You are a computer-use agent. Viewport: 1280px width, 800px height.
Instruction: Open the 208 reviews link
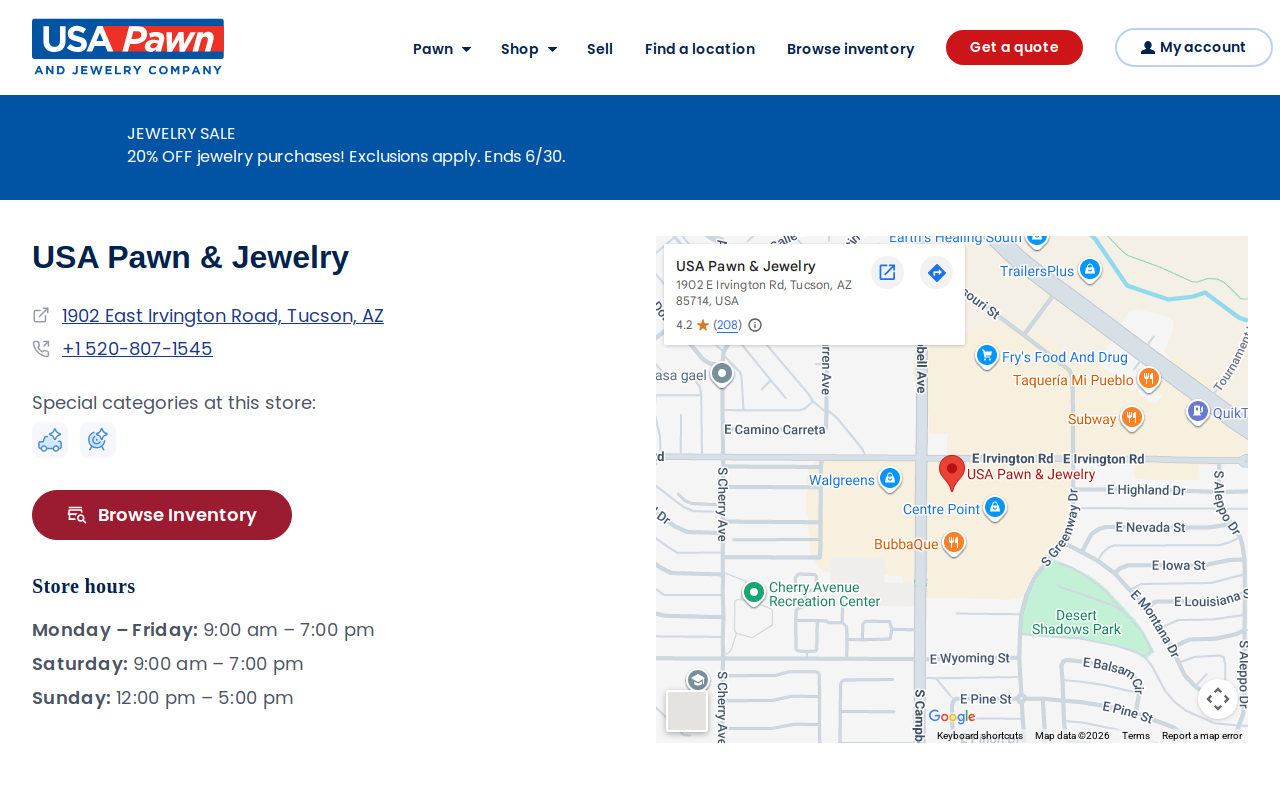(727, 325)
